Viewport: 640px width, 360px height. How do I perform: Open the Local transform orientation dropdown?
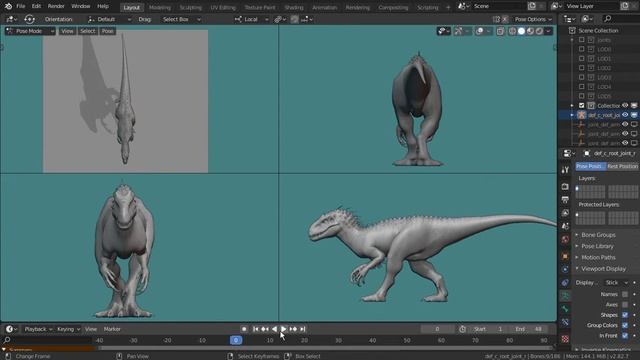pos(251,19)
